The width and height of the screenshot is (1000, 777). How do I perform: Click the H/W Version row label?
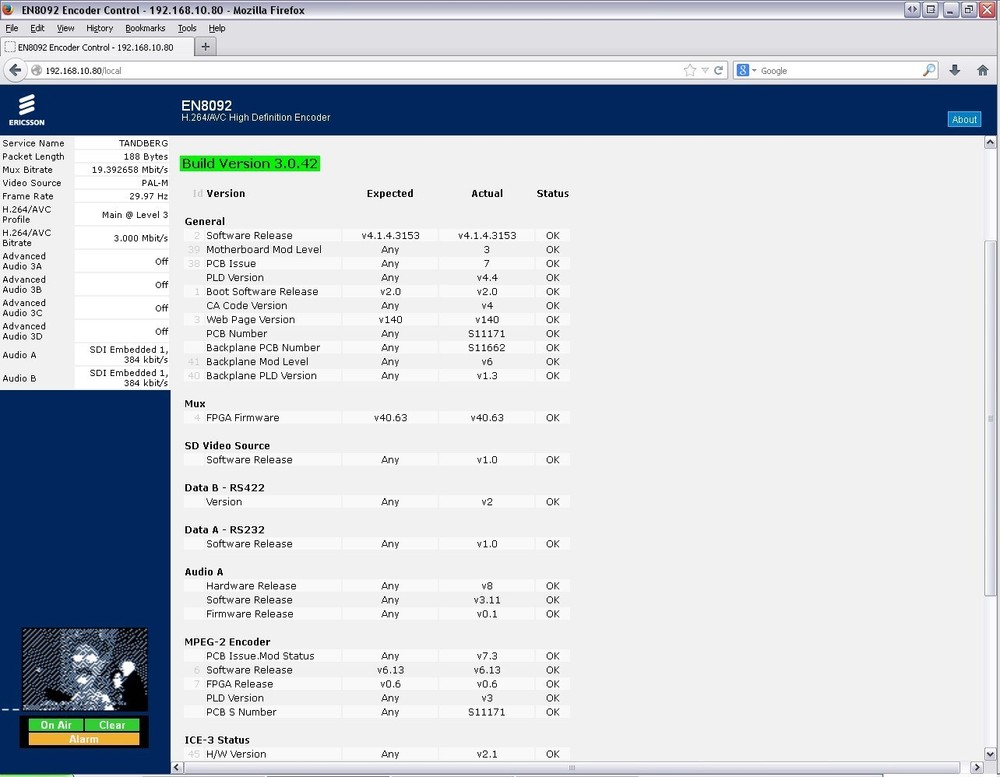coord(236,754)
